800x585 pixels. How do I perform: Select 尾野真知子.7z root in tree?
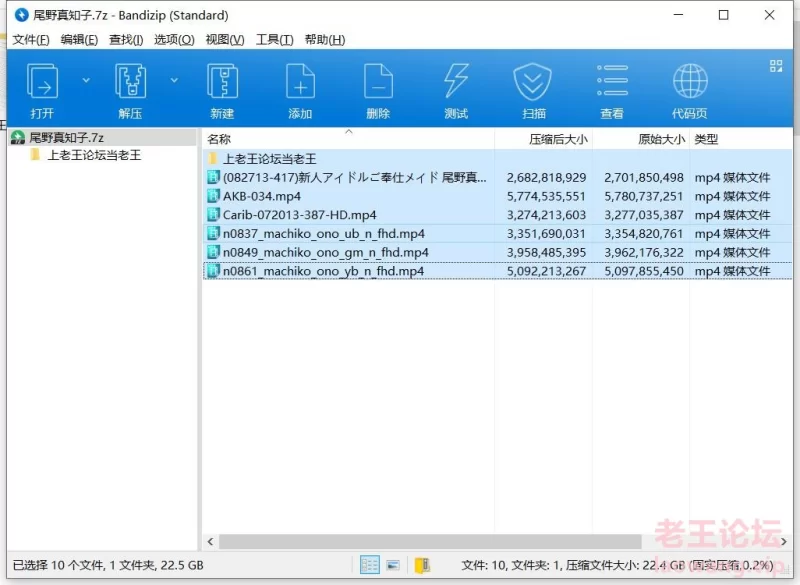[x=66, y=138]
